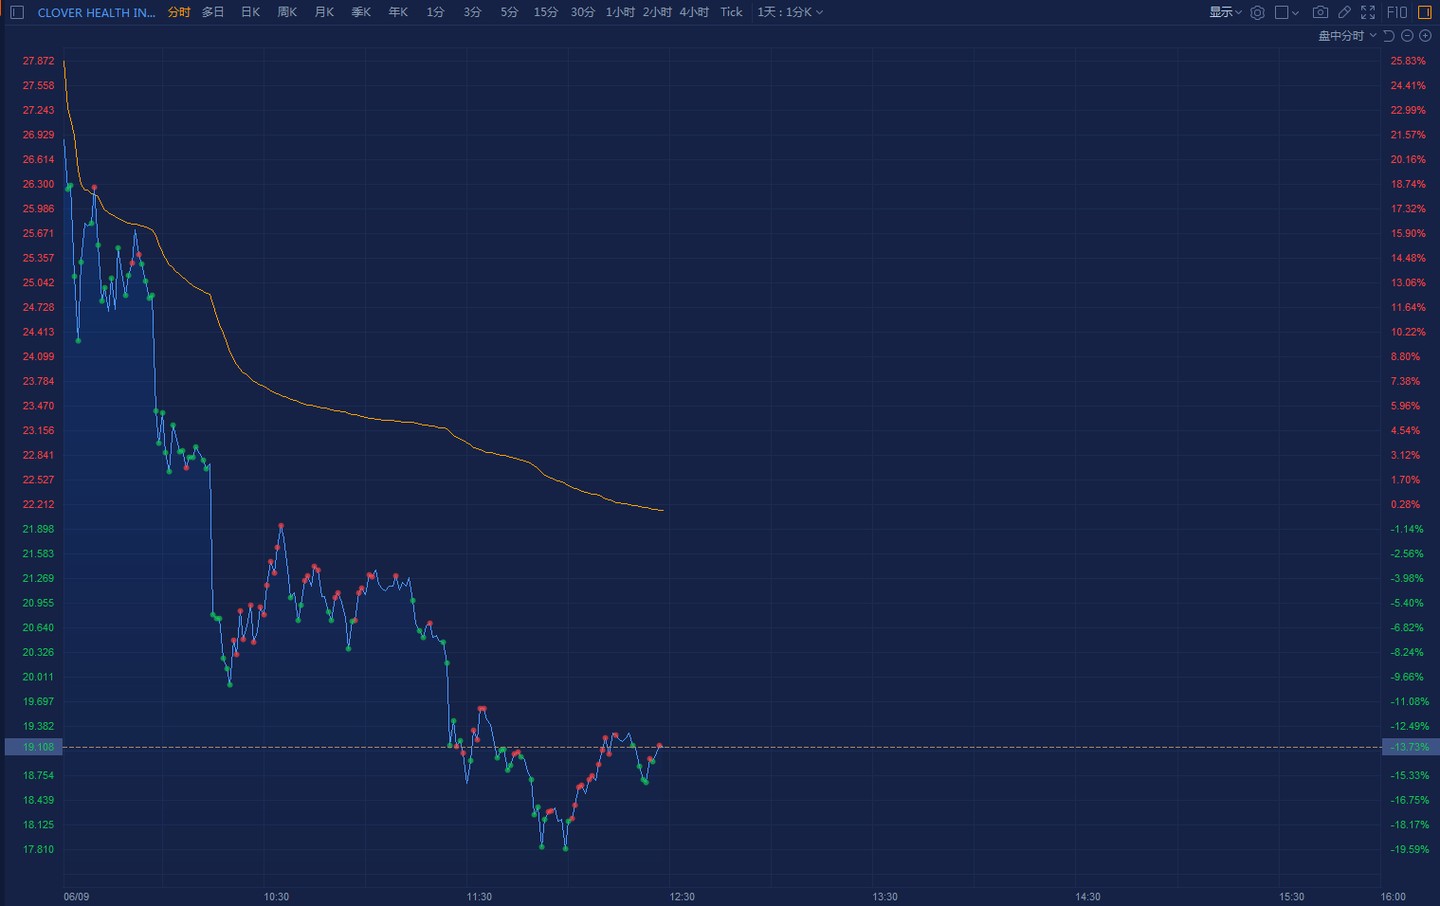Switch to the 季K quarterly chart tab
The image size is (1440, 906).
click(361, 12)
